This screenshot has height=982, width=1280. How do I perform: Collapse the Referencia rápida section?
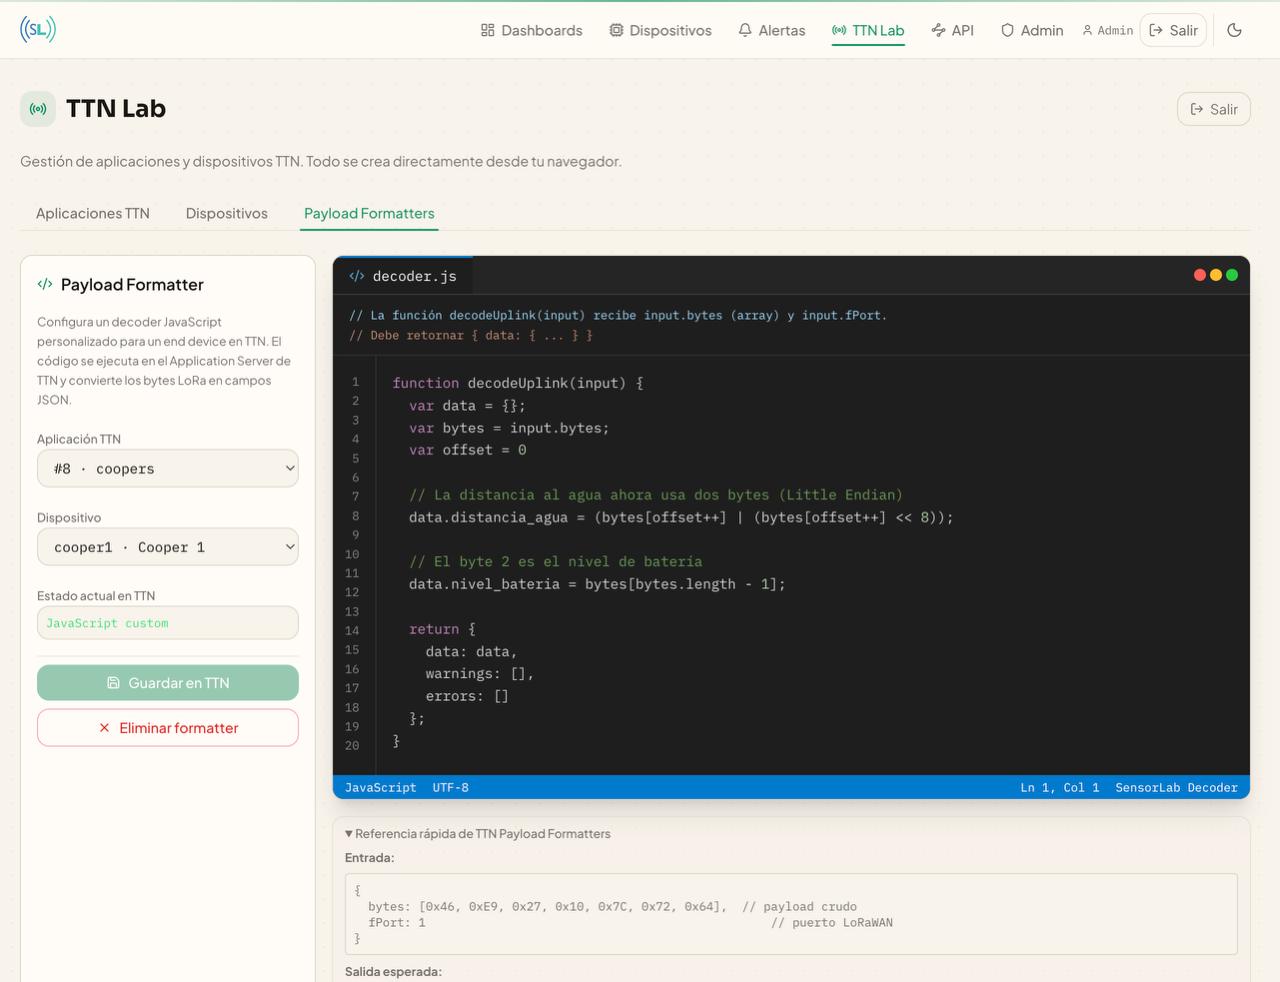tap(478, 833)
